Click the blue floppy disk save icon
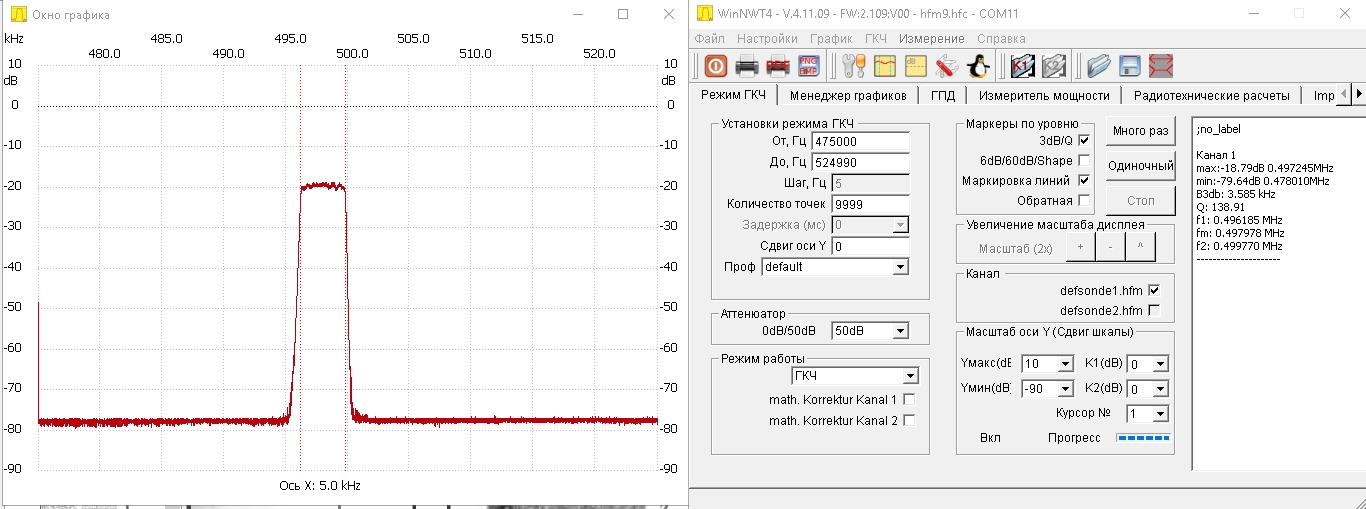 click(x=1130, y=66)
